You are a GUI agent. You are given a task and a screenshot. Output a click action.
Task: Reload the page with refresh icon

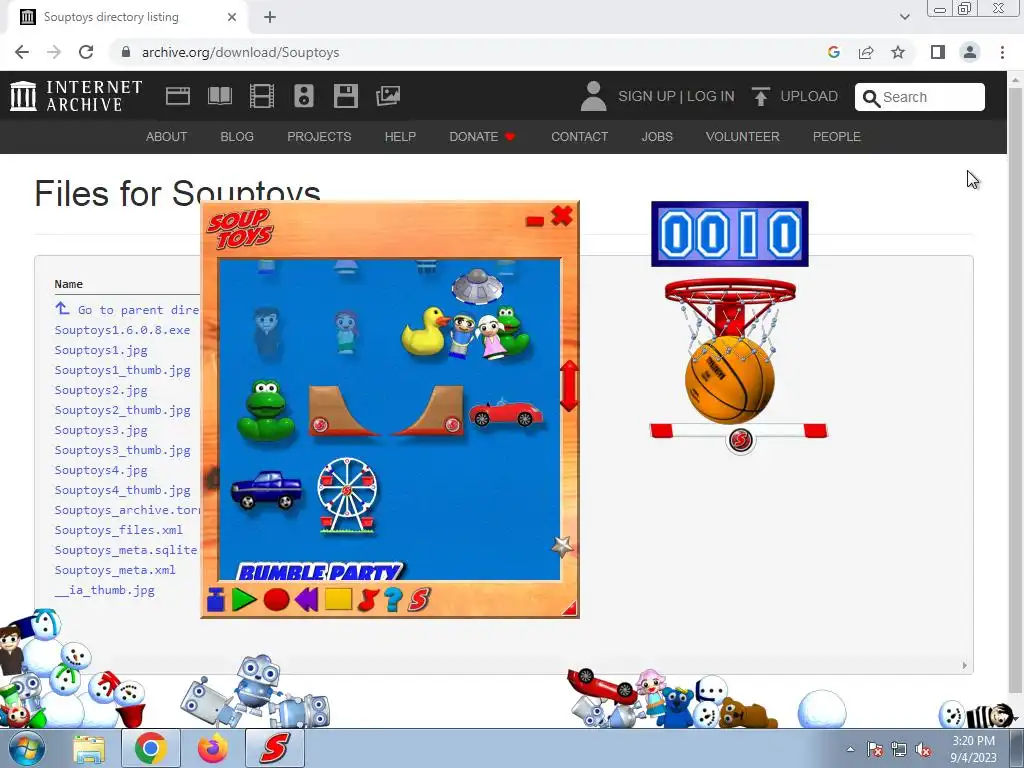(86, 52)
